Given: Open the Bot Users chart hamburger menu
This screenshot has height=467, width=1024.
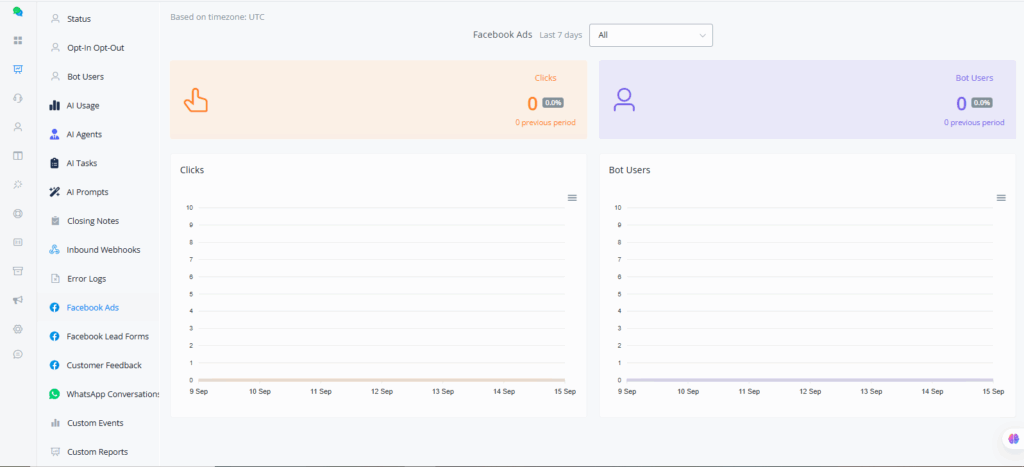Looking at the screenshot, I should pyautogui.click(x=1000, y=198).
